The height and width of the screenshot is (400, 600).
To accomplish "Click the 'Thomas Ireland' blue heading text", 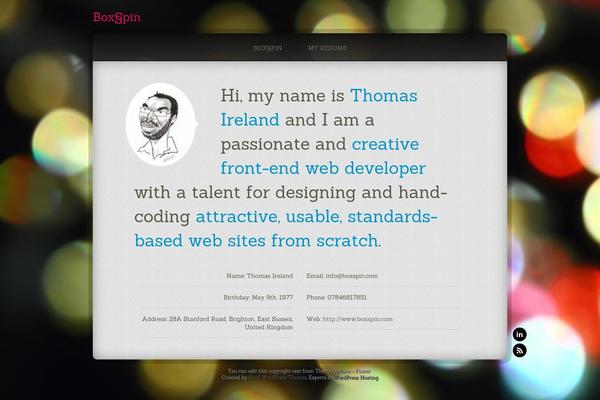I will [319, 108].
